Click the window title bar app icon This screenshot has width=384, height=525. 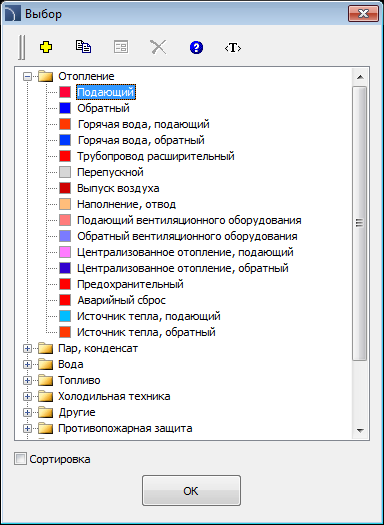coord(13,14)
